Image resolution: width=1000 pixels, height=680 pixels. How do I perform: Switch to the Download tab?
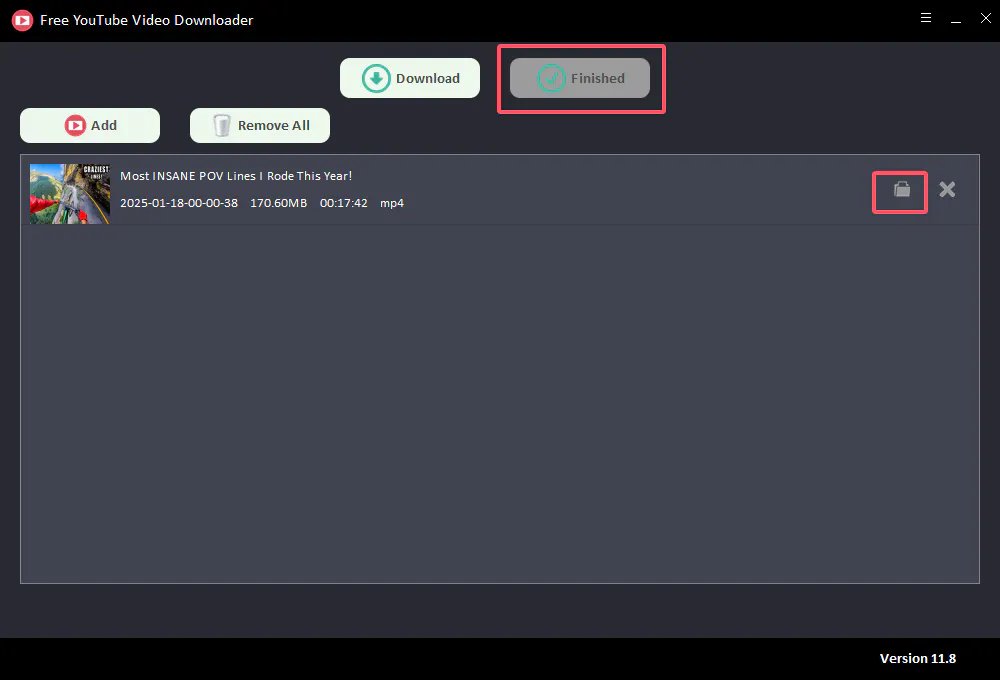[x=409, y=78]
